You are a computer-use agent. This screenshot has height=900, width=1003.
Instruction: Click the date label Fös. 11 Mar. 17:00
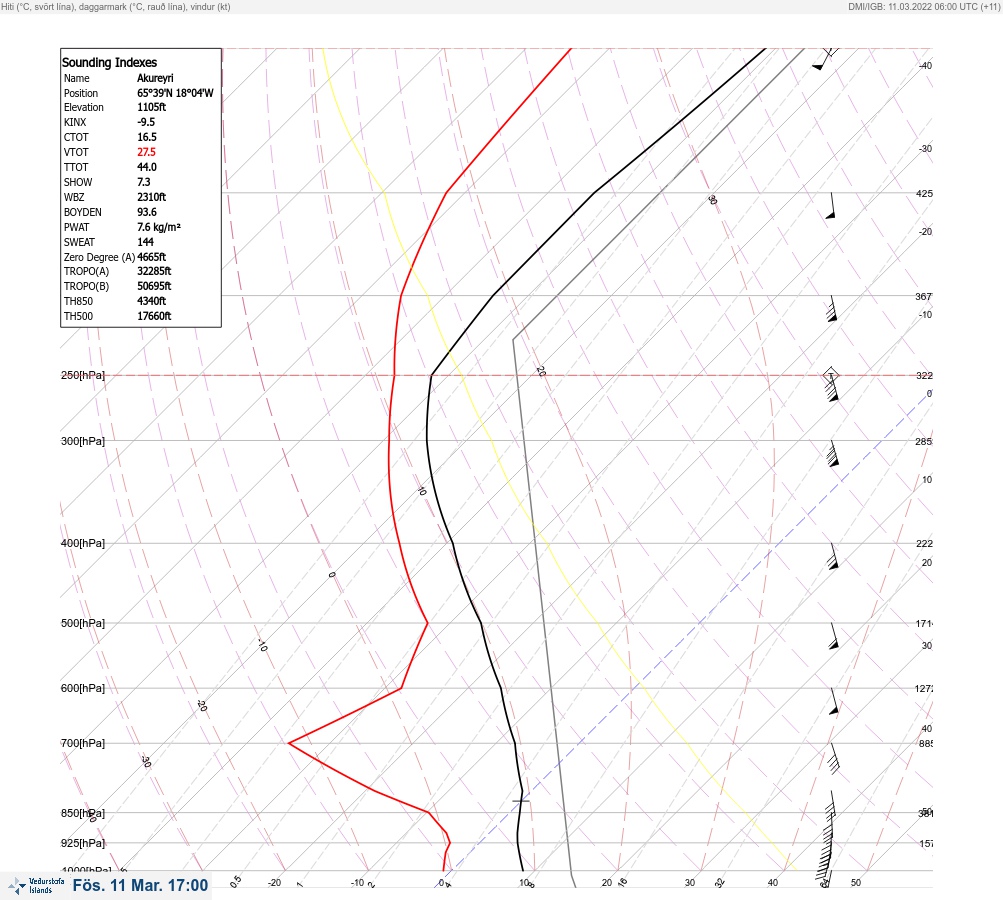(140, 885)
